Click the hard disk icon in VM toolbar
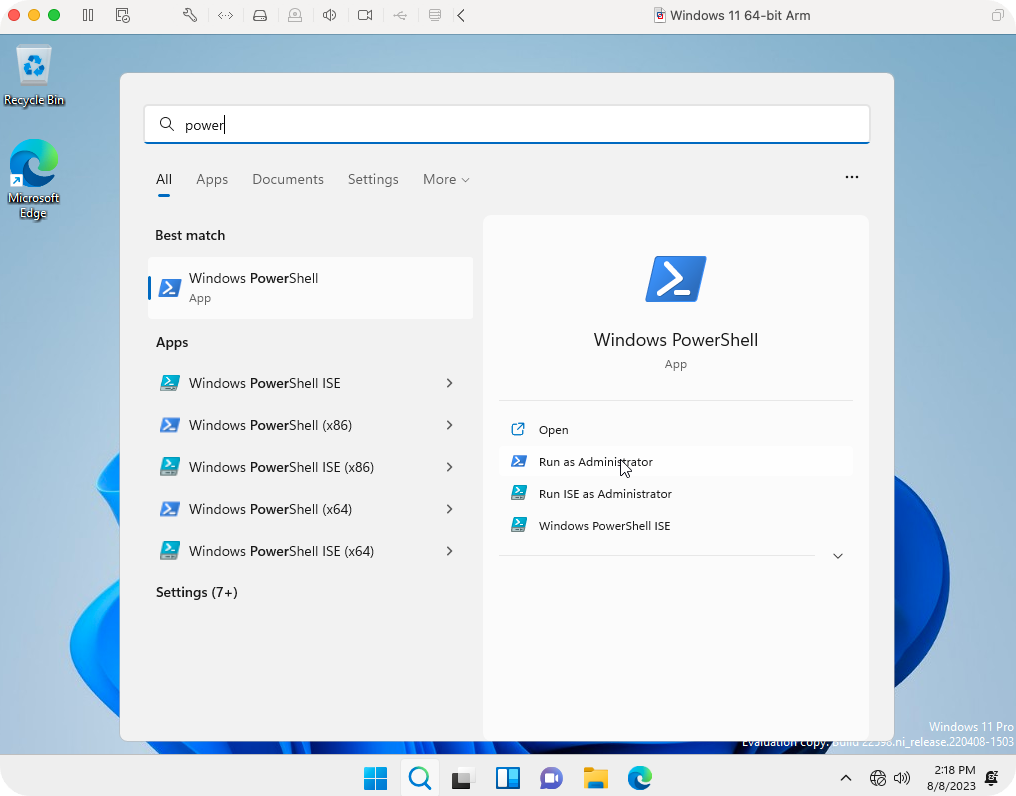 (260, 15)
